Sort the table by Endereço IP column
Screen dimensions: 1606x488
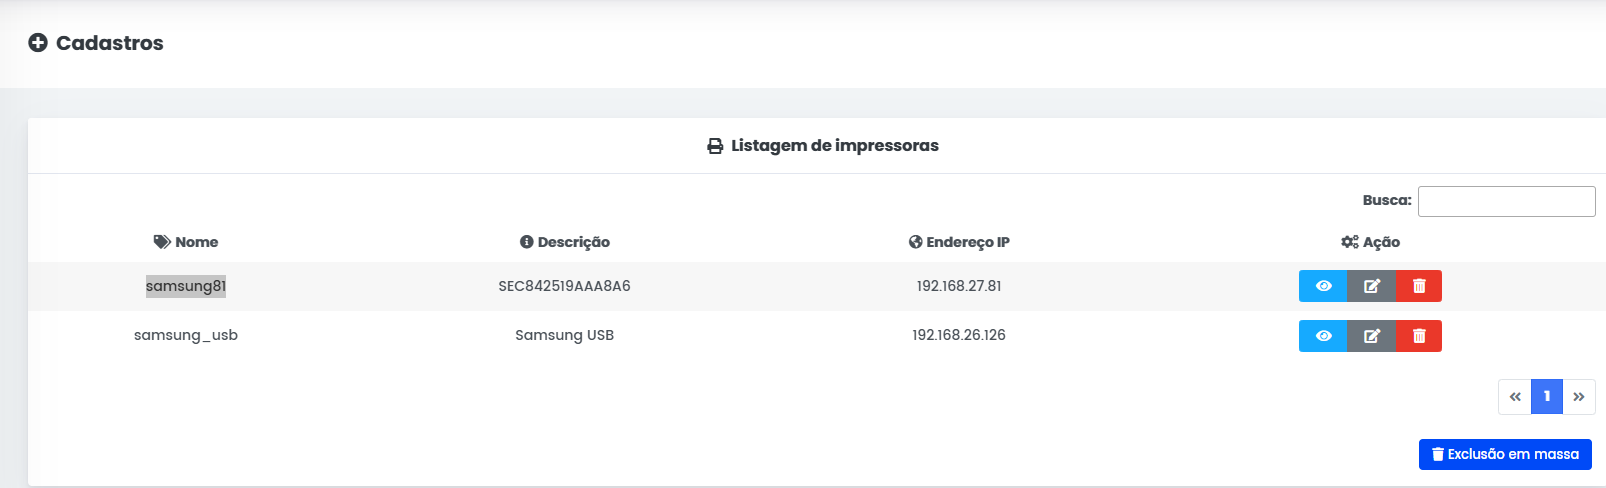(x=959, y=242)
